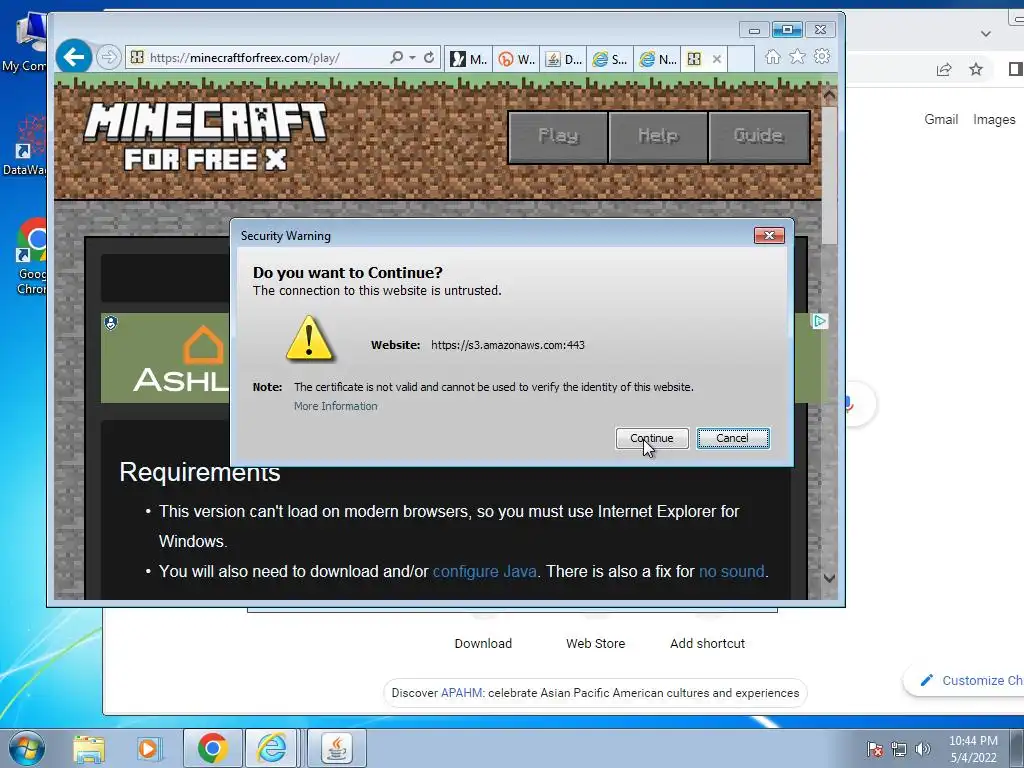The width and height of the screenshot is (1024, 768).
Task: Click the Guide button on Minecraft site
Action: click(x=759, y=136)
